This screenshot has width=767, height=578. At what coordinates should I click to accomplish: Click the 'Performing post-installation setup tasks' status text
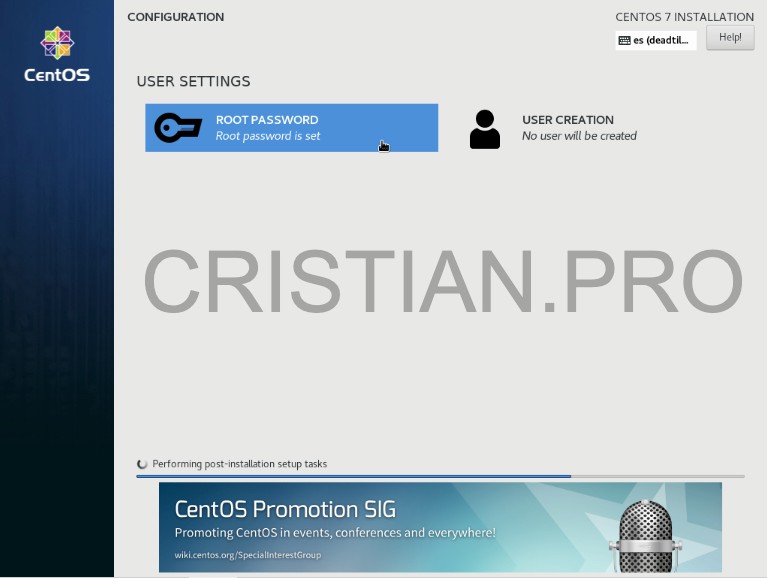coord(240,464)
